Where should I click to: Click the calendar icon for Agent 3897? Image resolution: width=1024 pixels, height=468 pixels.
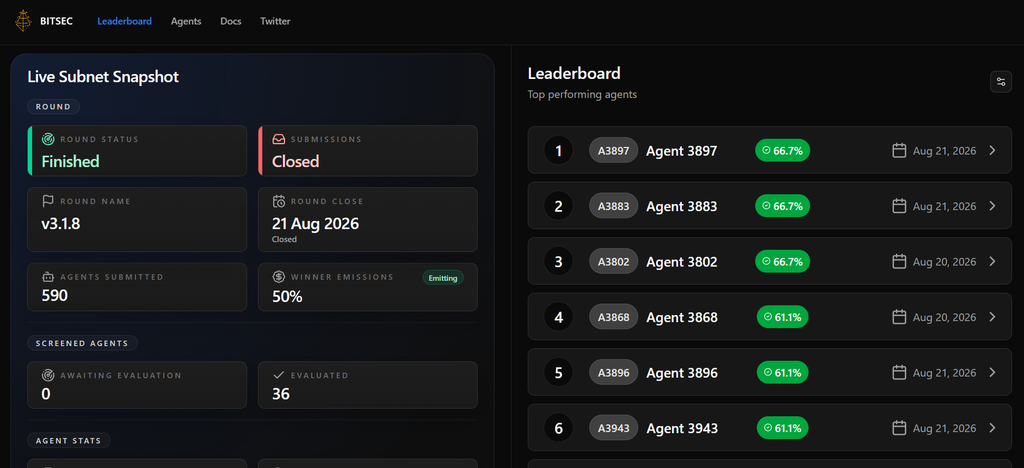click(x=899, y=151)
